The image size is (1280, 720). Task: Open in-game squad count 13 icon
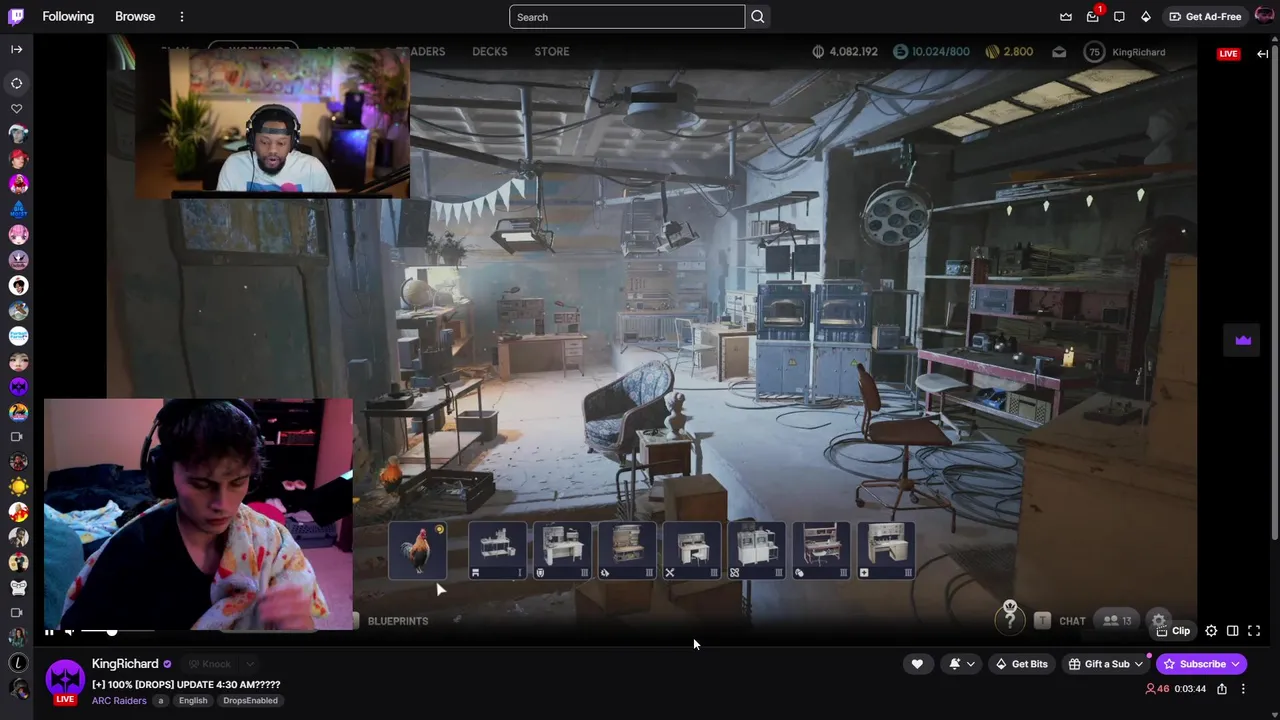click(x=1118, y=621)
